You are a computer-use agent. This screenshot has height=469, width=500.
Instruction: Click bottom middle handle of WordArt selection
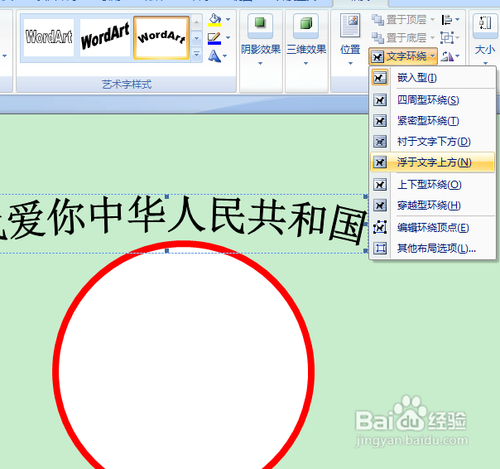click(x=167, y=251)
